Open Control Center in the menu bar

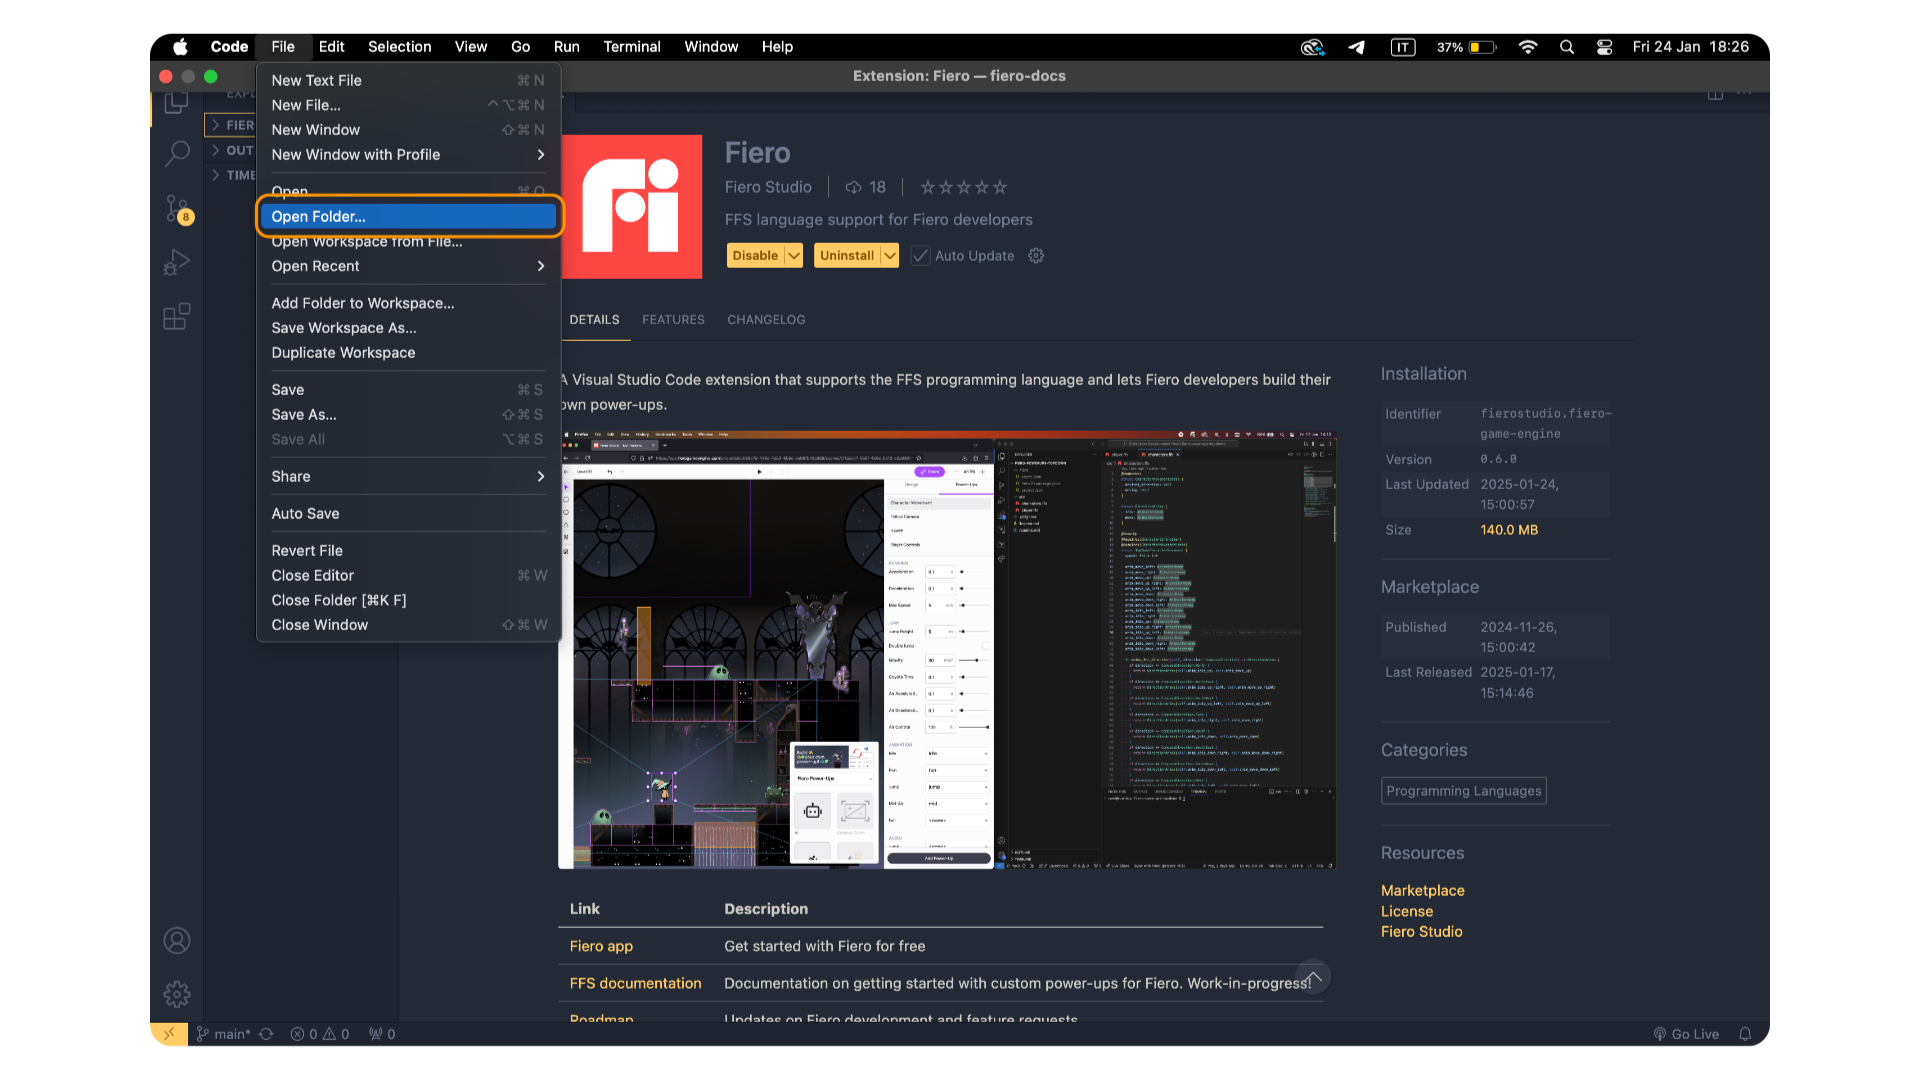(x=1604, y=47)
